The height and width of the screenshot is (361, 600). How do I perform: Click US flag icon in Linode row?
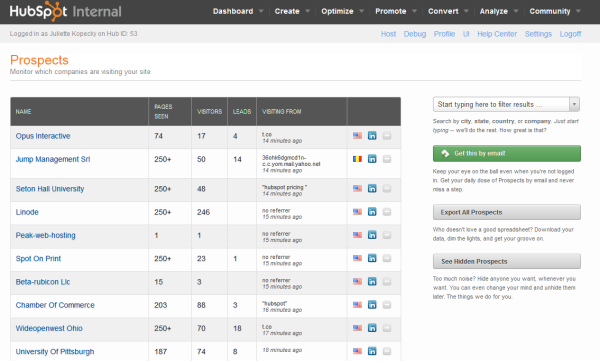(x=357, y=212)
